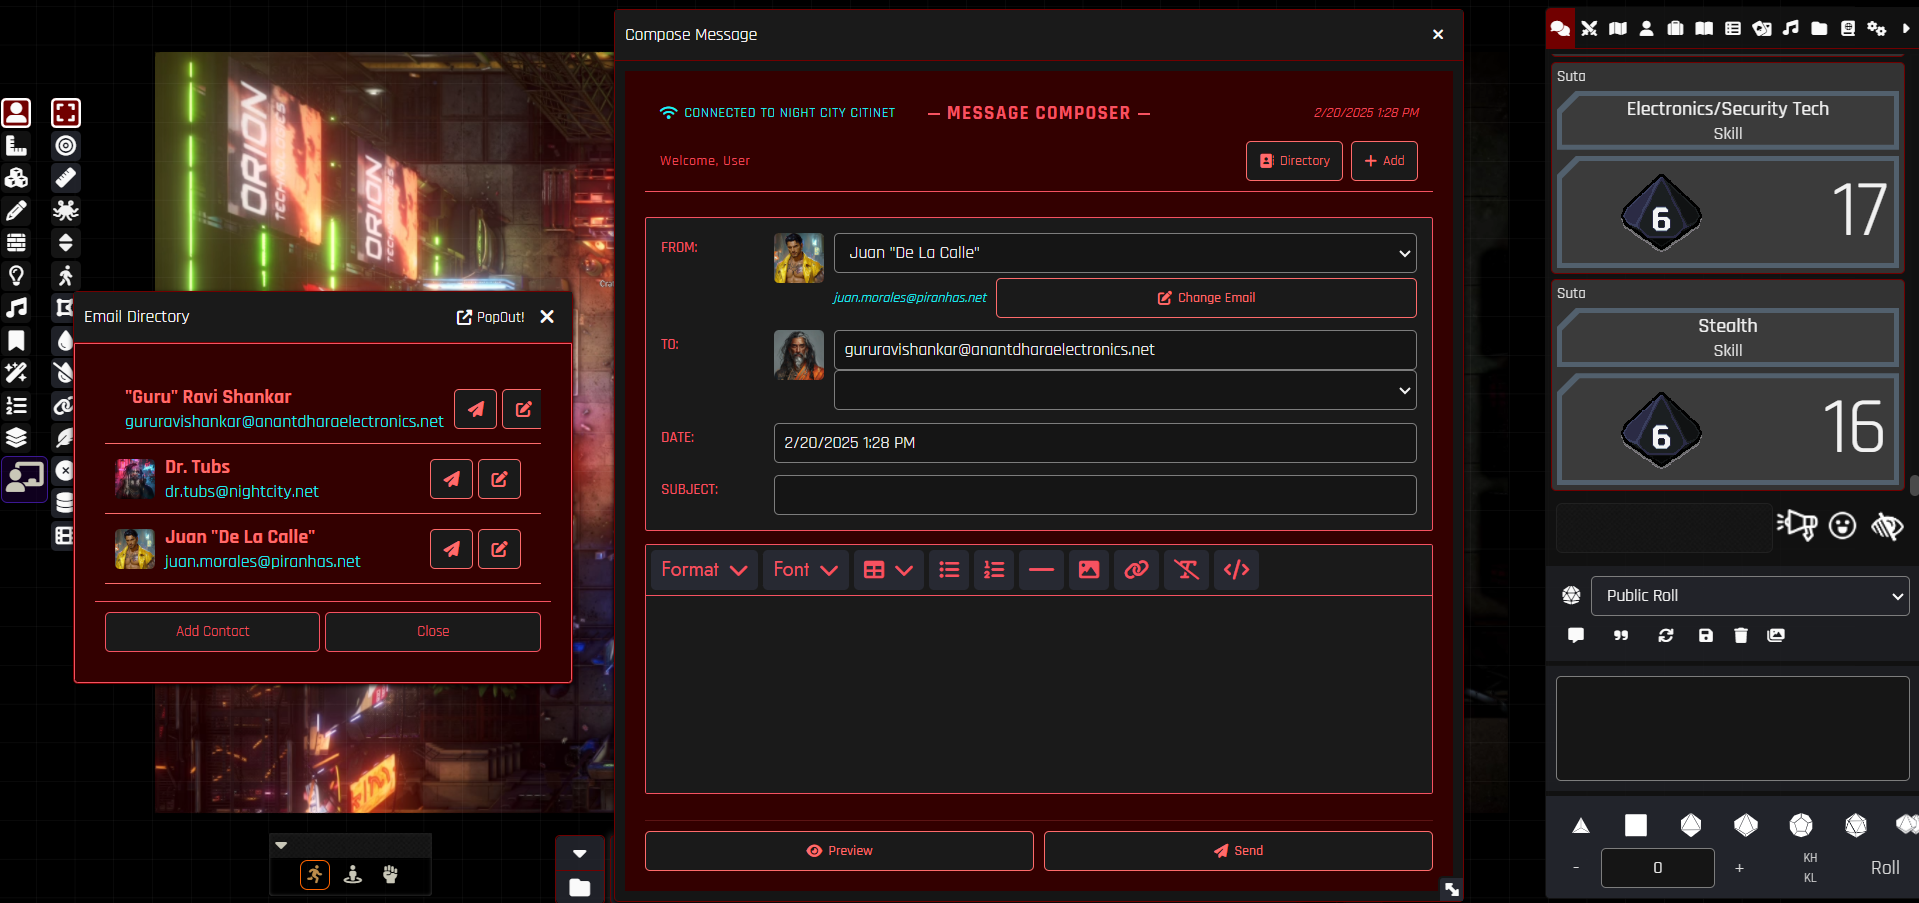The width and height of the screenshot is (1919, 903).
Task: Click the save disk icon for chat log
Action: pyautogui.click(x=1706, y=635)
